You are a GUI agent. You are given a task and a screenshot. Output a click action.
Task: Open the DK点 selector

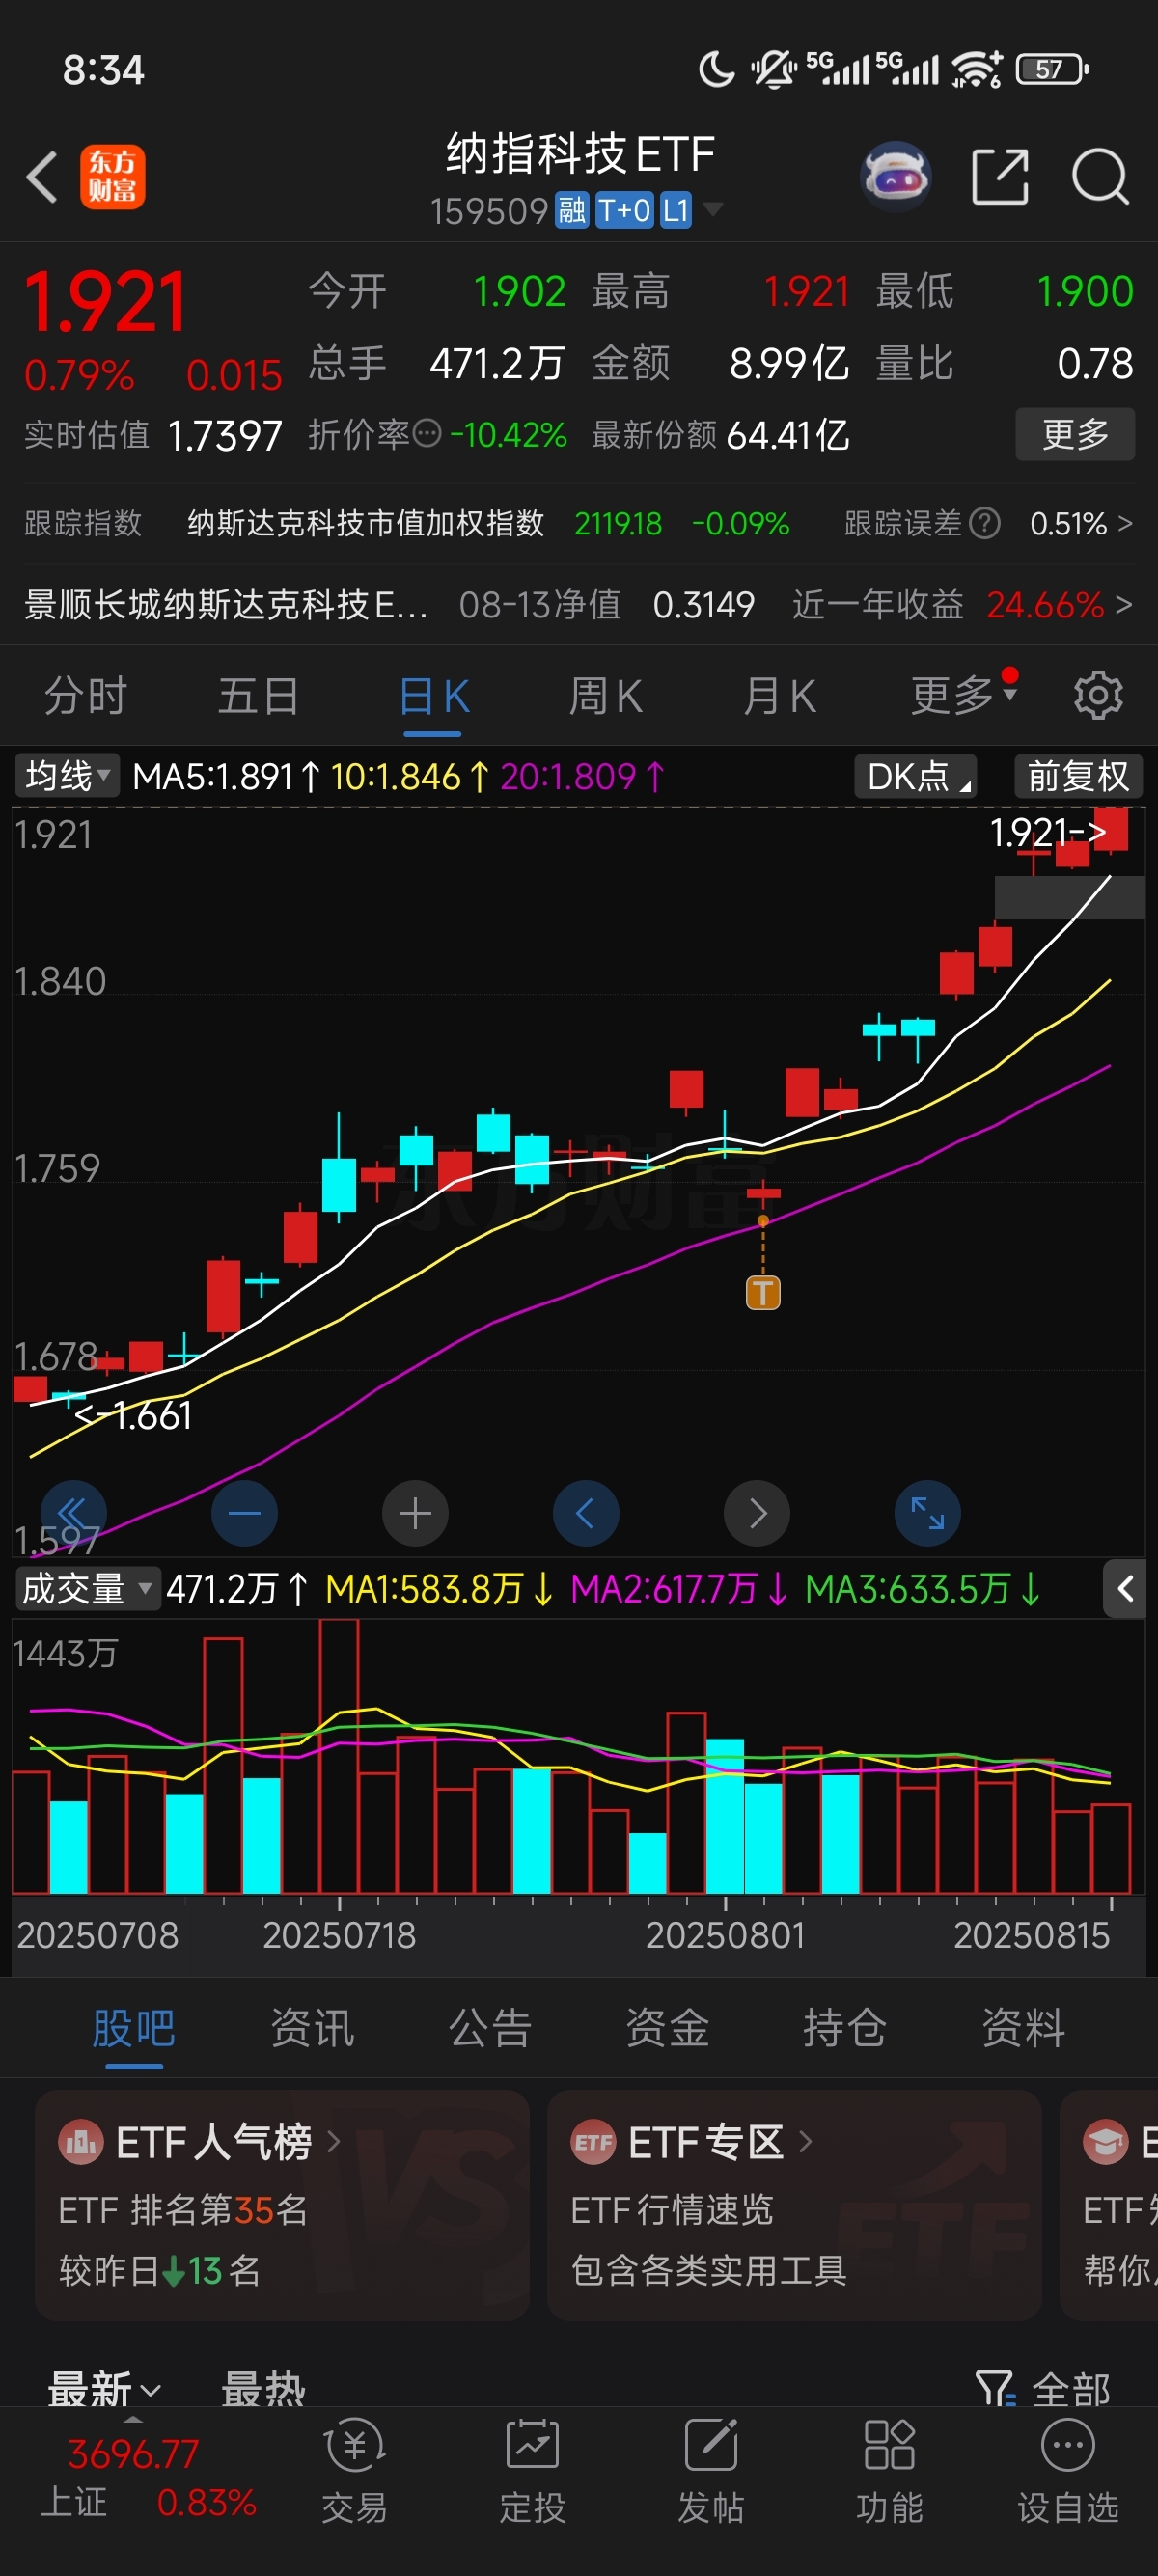(x=915, y=776)
